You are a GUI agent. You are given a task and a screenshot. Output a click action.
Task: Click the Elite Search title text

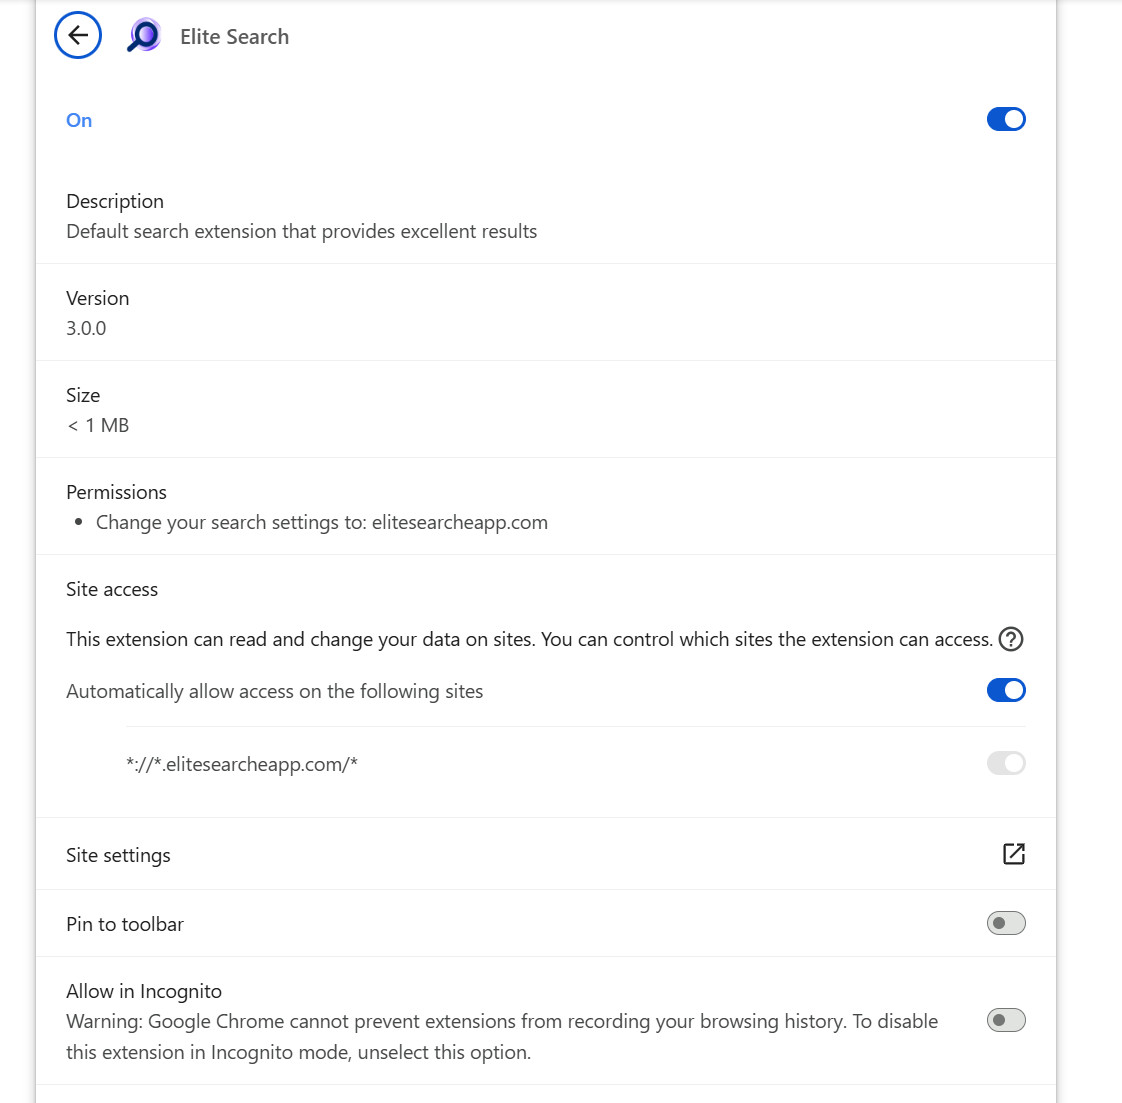click(x=235, y=37)
